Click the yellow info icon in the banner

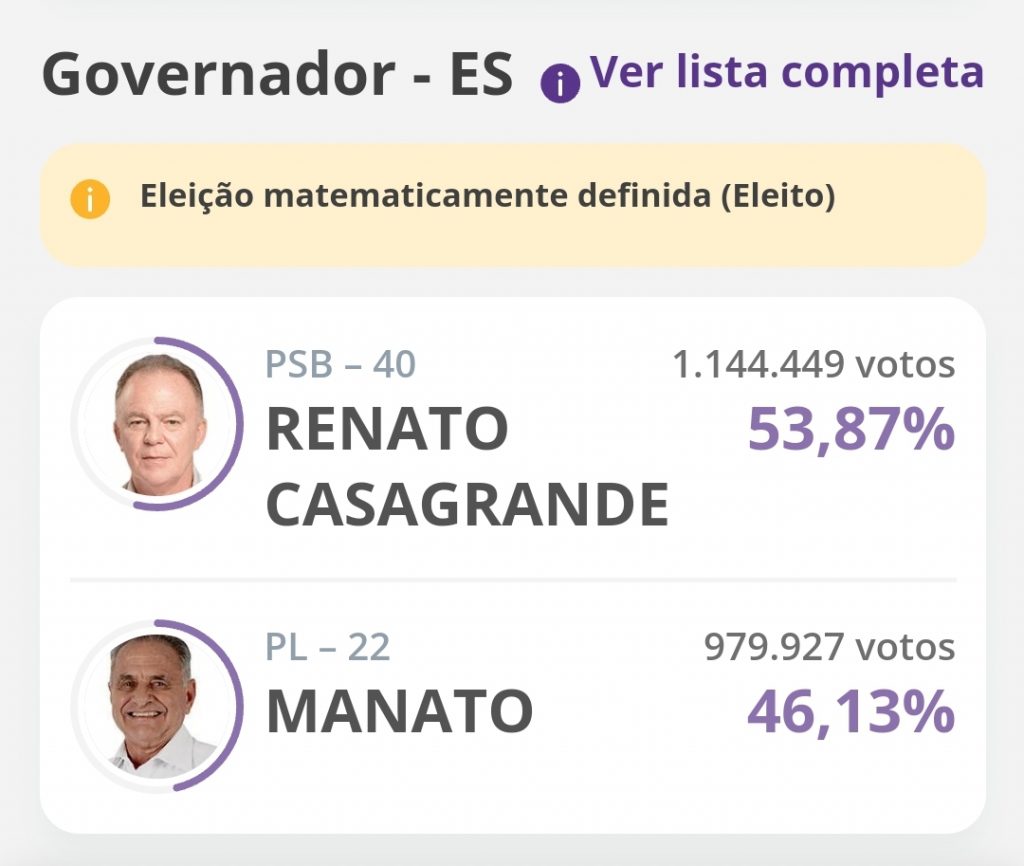90,199
